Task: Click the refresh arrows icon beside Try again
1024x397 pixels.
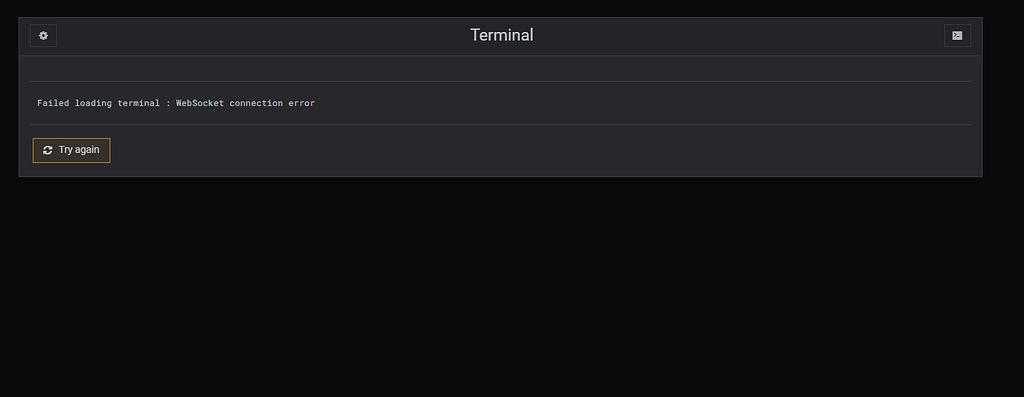Action: click(48, 150)
